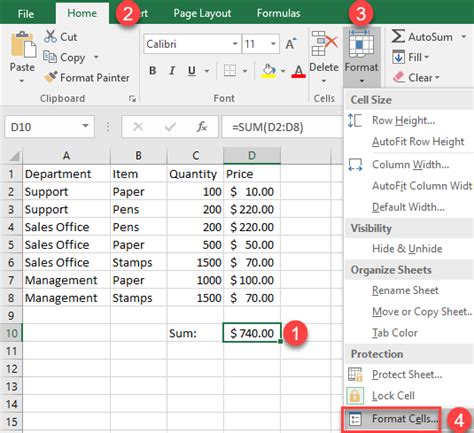
Task: Click the yellow fill color button
Action: 269,71
